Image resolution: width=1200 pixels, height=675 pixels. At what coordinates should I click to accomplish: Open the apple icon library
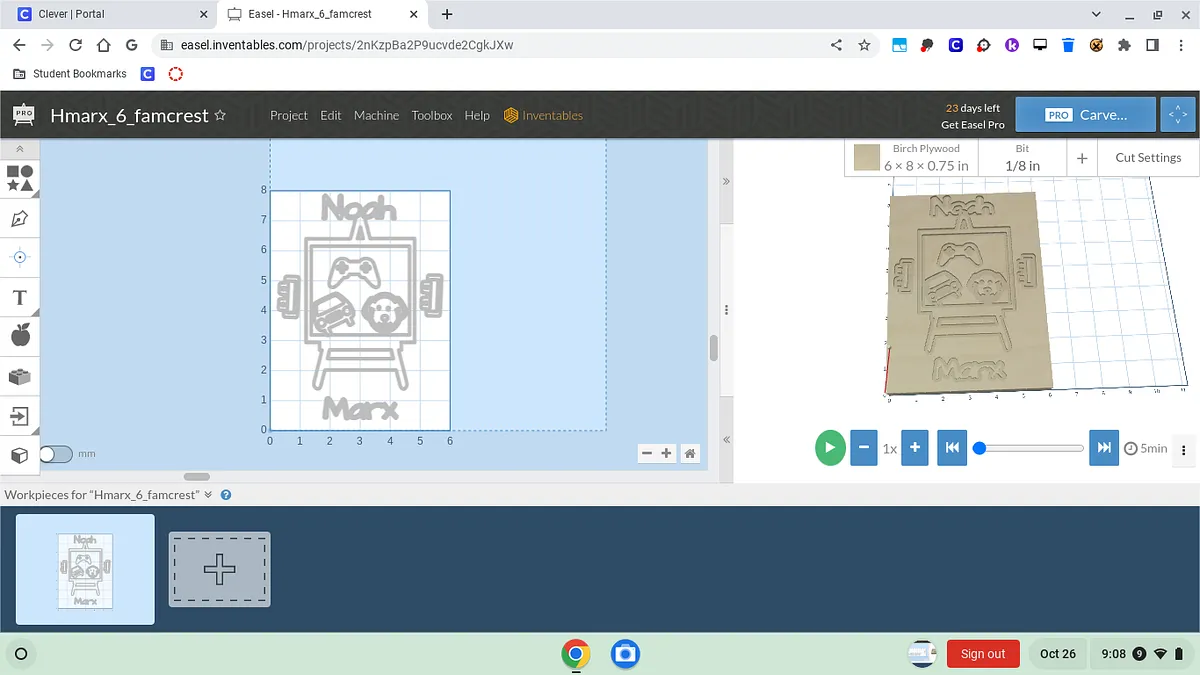[x=20, y=336]
